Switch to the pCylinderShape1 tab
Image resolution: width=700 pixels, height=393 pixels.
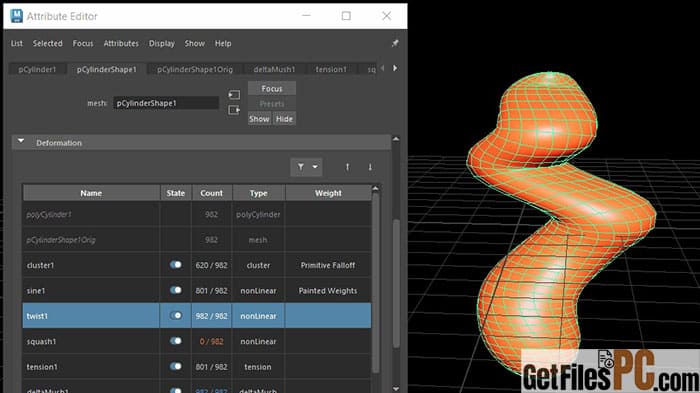click(107, 69)
